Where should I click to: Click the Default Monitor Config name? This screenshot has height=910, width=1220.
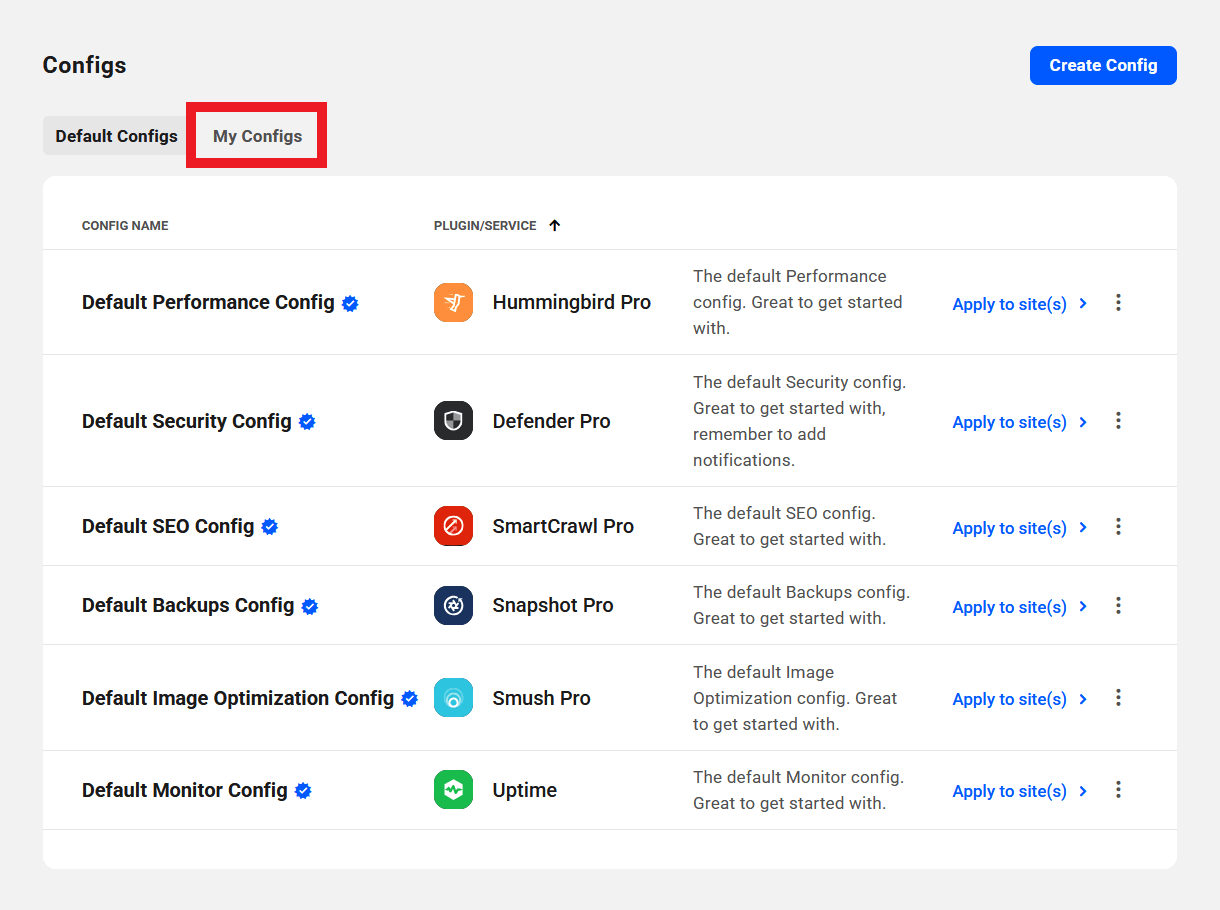pyautogui.click(x=185, y=790)
